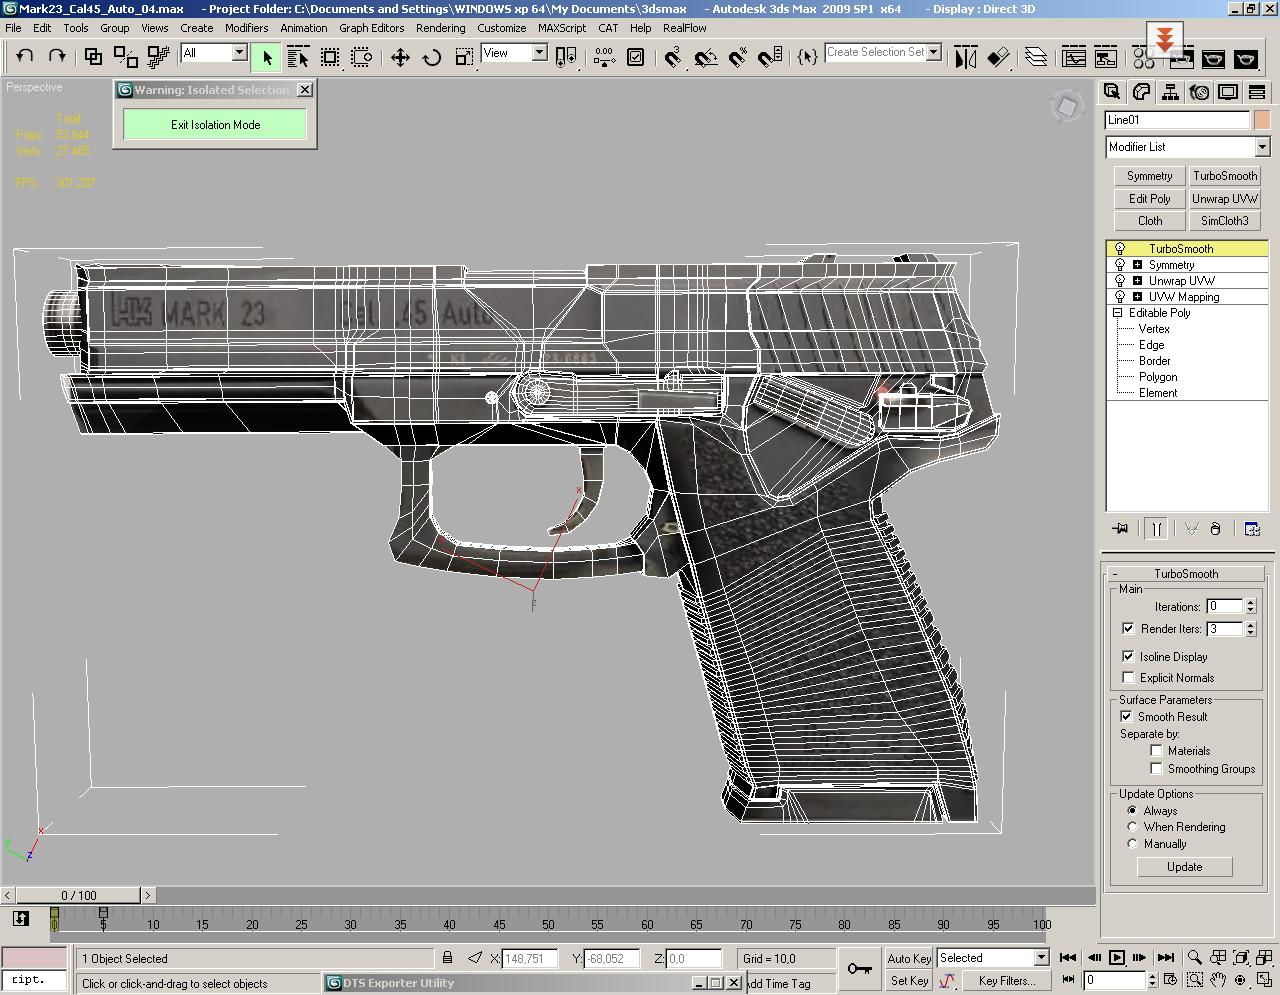Expand the Symmetry modifier in the stack
This screenshot has height=995, width=1280.
point(1137,265)
